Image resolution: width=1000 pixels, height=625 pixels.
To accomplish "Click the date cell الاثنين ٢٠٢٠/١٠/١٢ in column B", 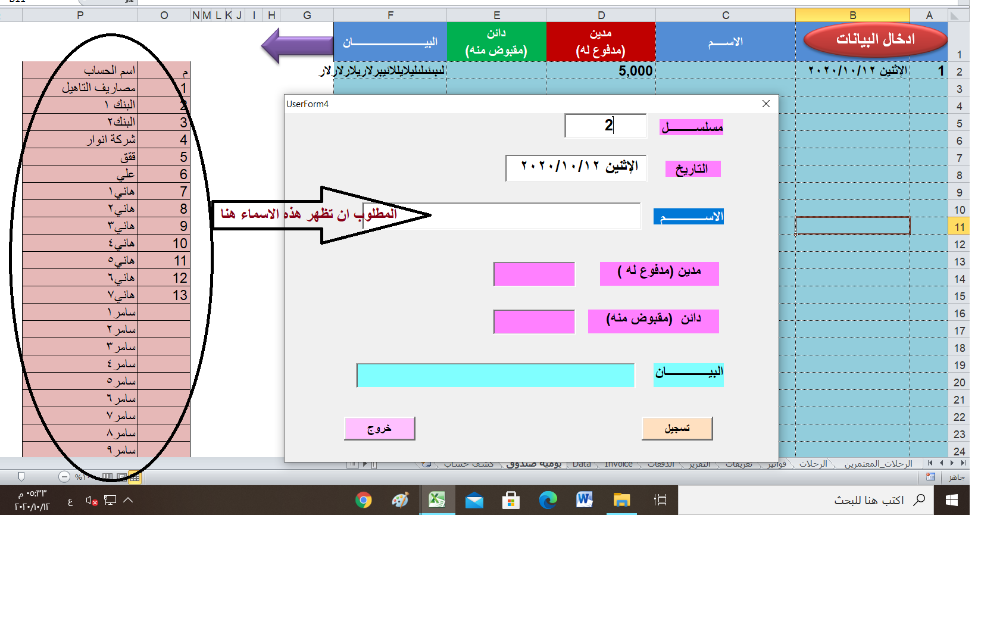I will click(x=852, y=71).
